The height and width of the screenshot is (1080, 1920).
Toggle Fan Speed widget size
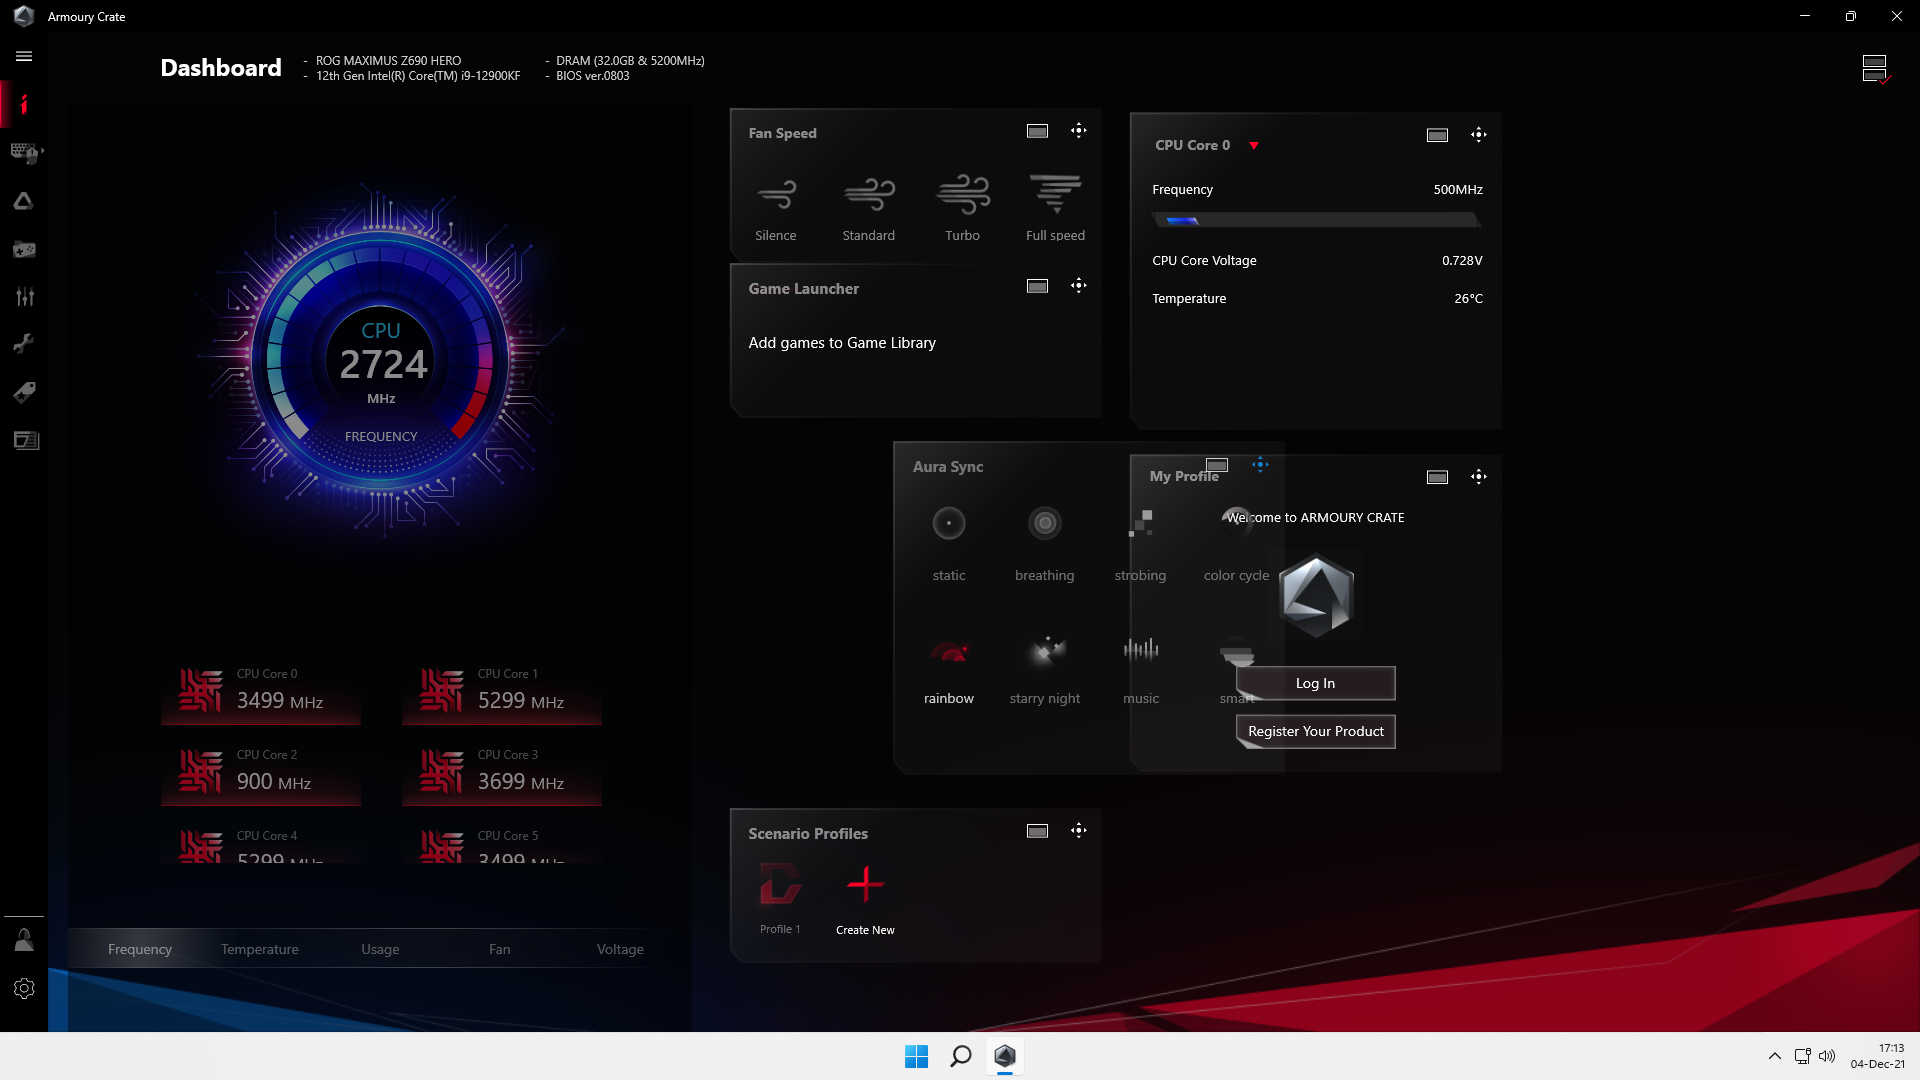point(1037,131)
